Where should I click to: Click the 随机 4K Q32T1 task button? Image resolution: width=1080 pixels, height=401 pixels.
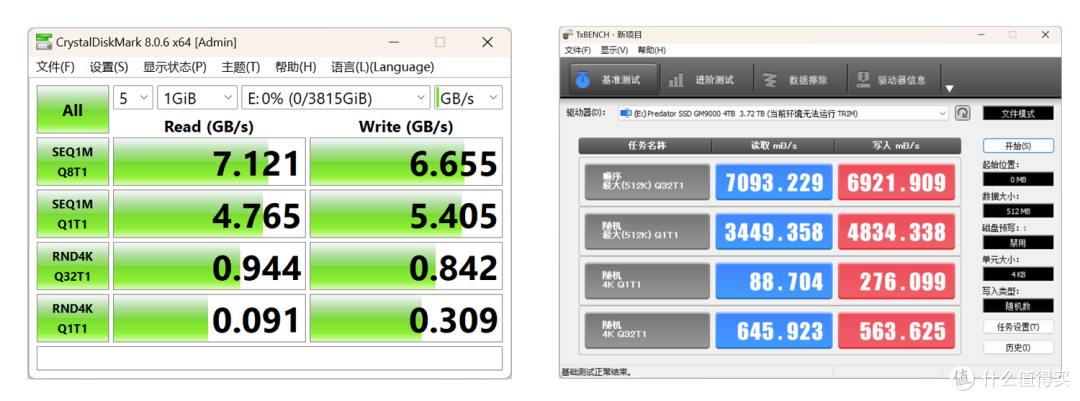(647, 331)
